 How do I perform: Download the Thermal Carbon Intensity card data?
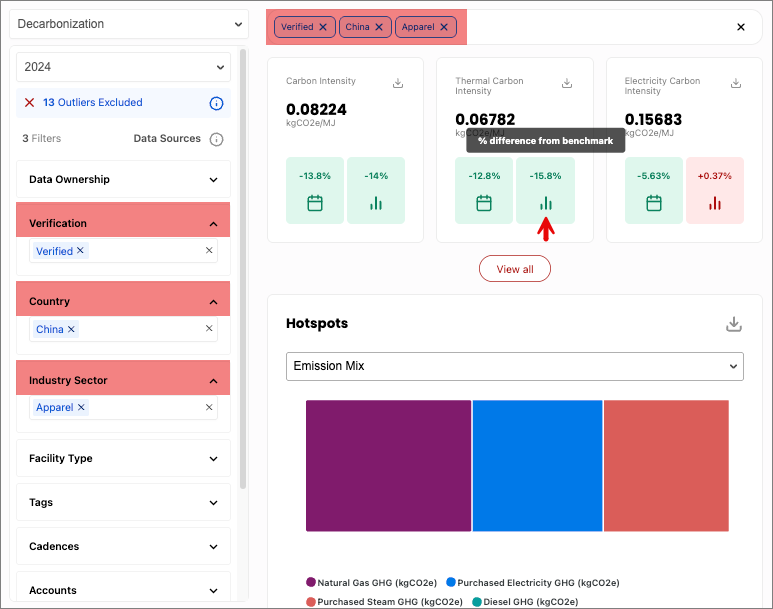(x=567, y=83)
